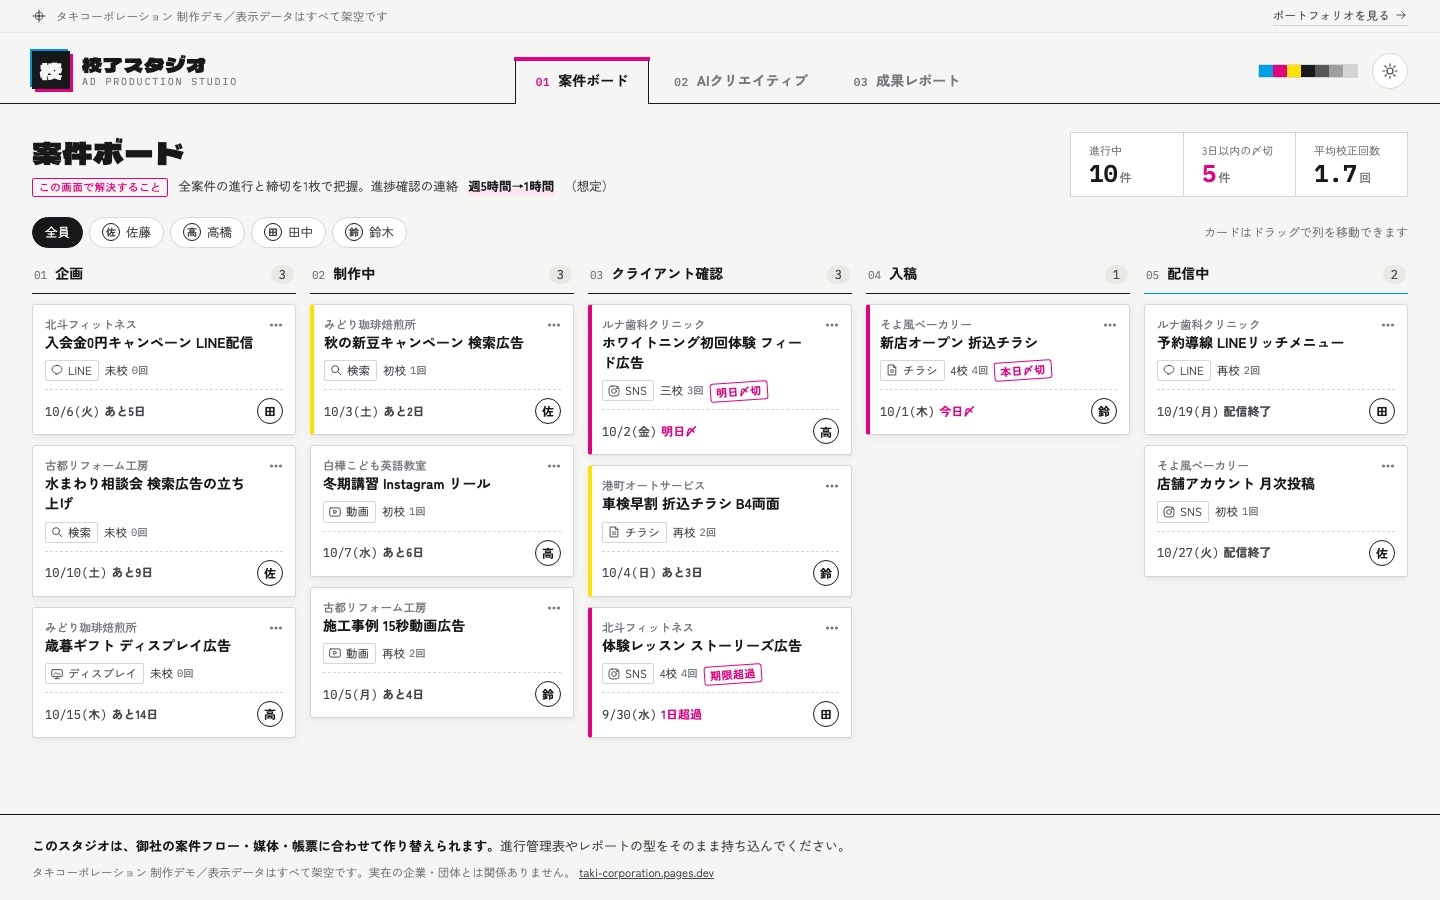The width and height of the screenshot is (1440, 900).
Task: Toggle the light/dark theme sun button
Action: coord(1390,71)
